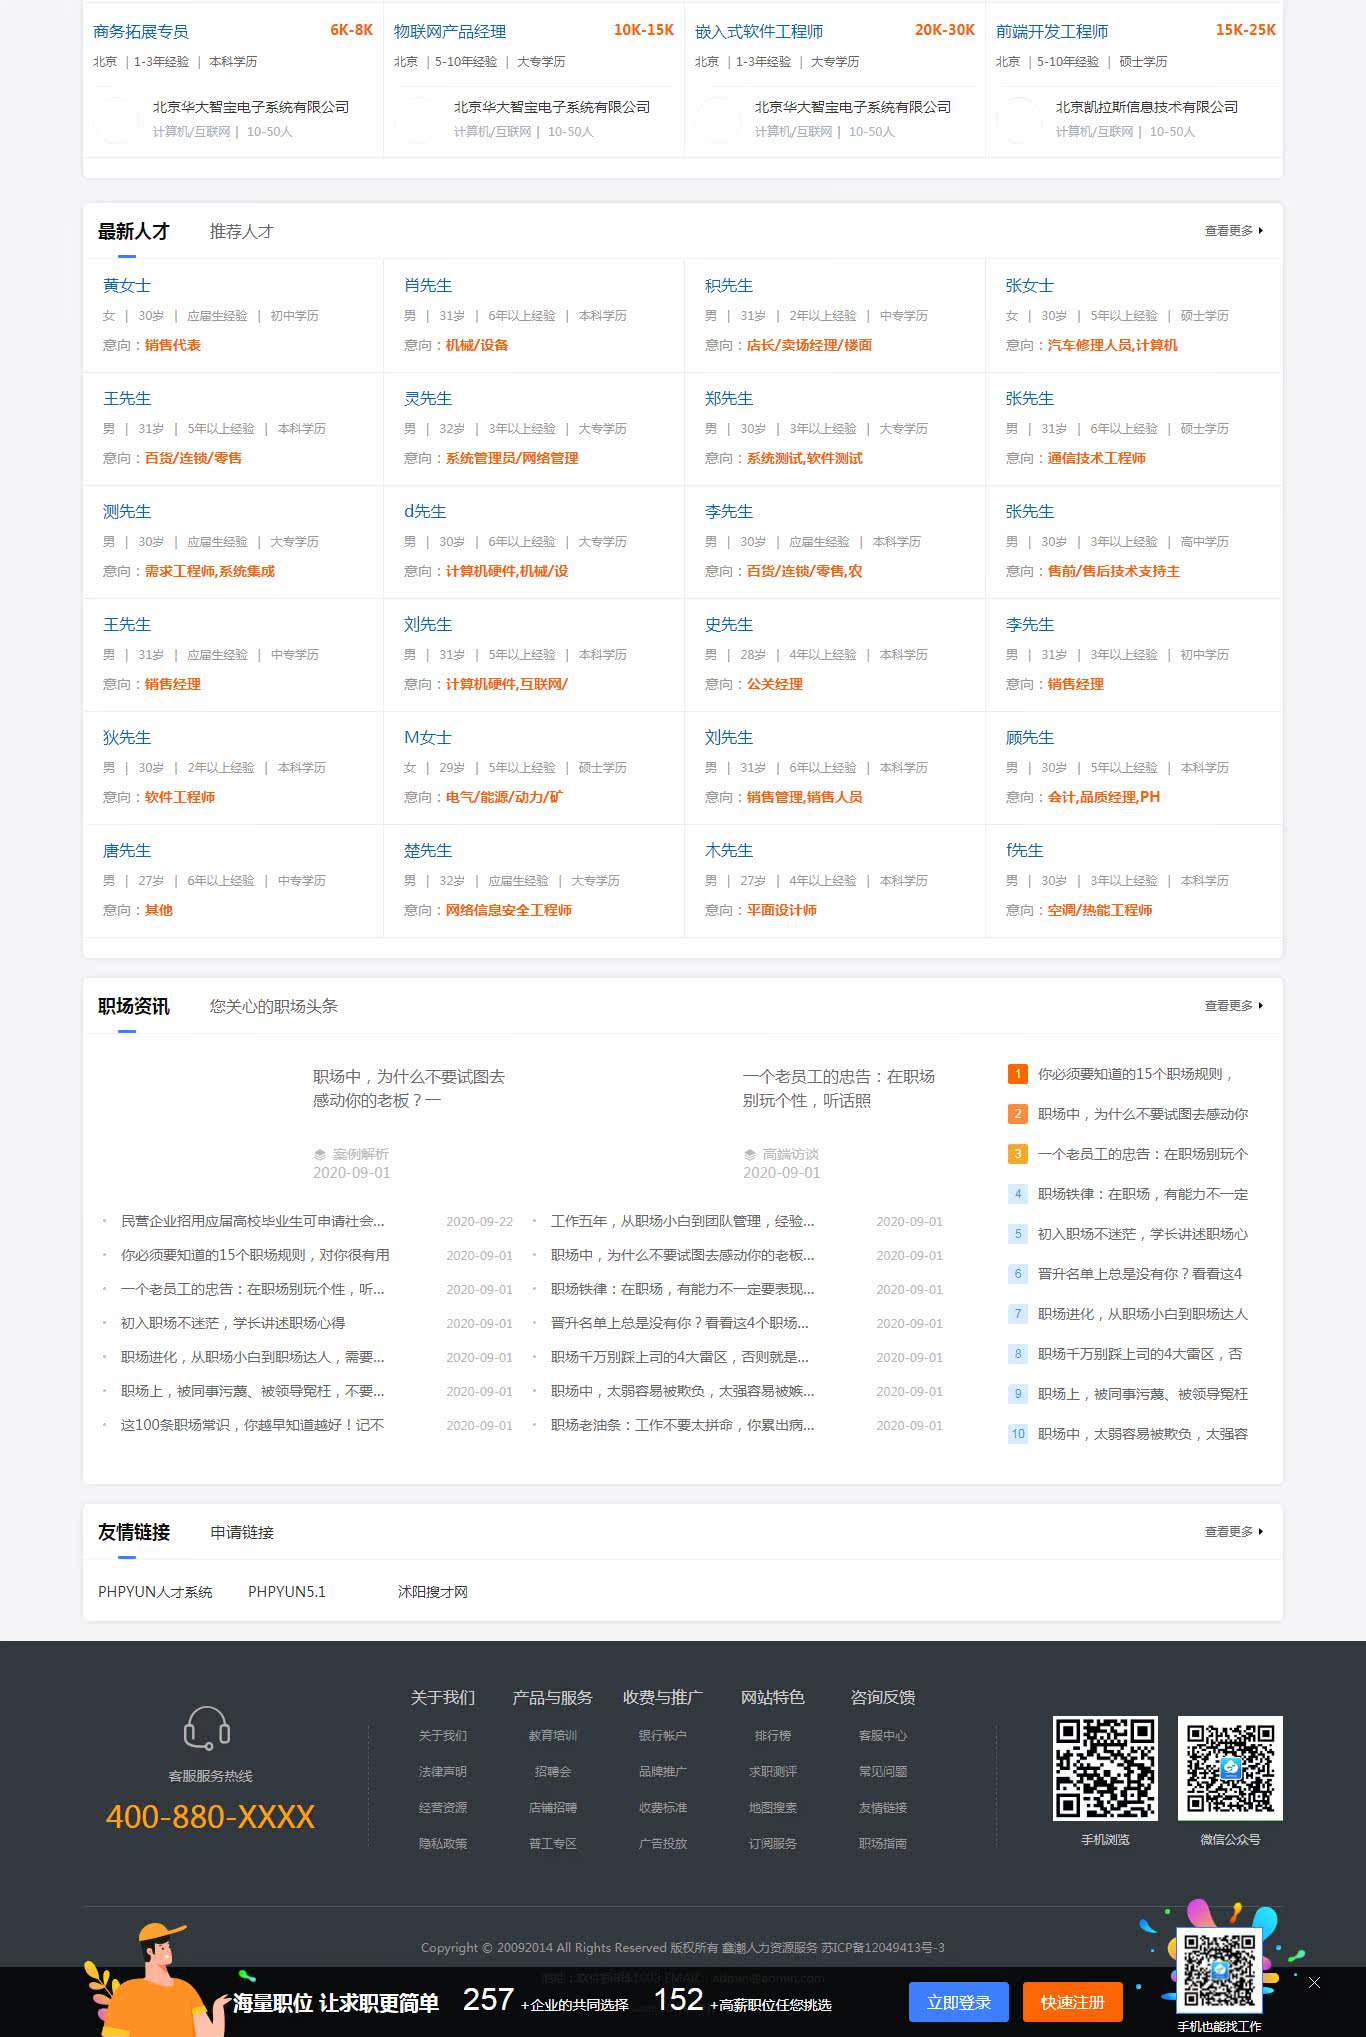Open article 民营企业招用应届高校毕业生可申请社会...
This screenshot has width=1366, height=2037.
[x=253, y=1221]
